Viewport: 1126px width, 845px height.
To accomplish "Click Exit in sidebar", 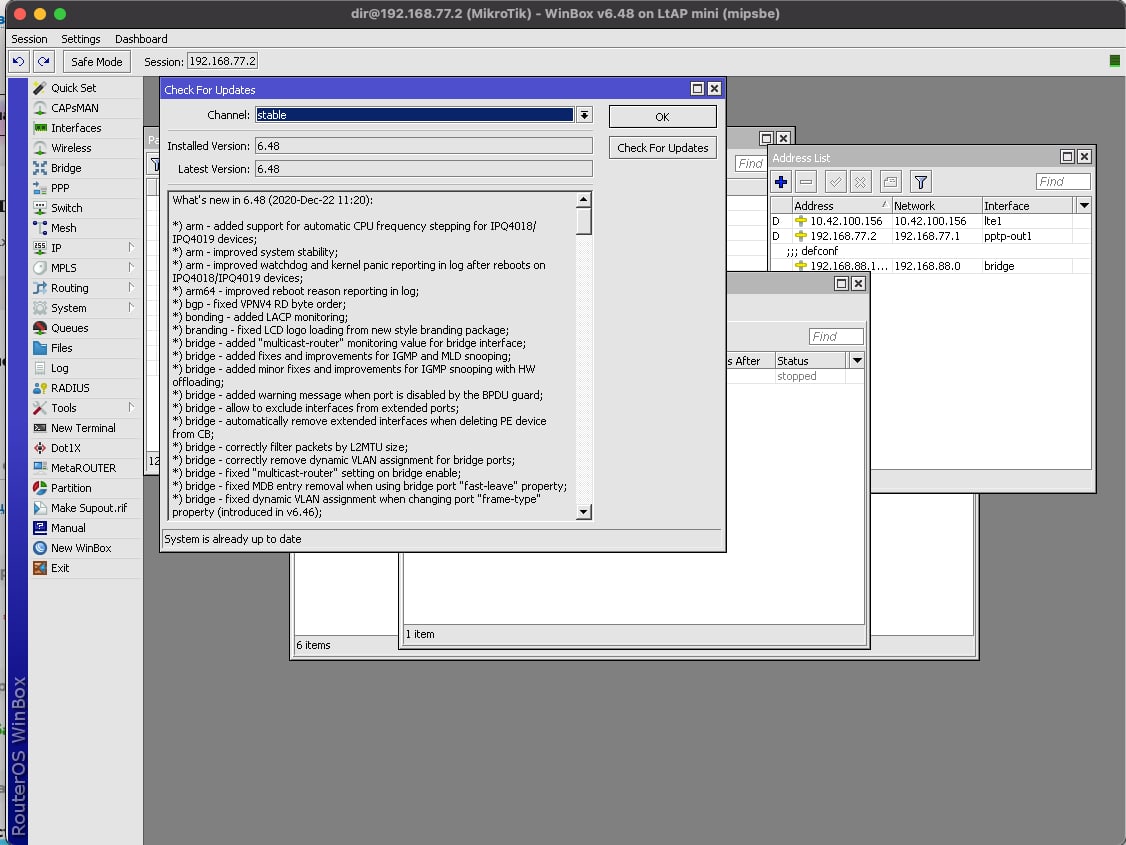I will tap(60, 568).
